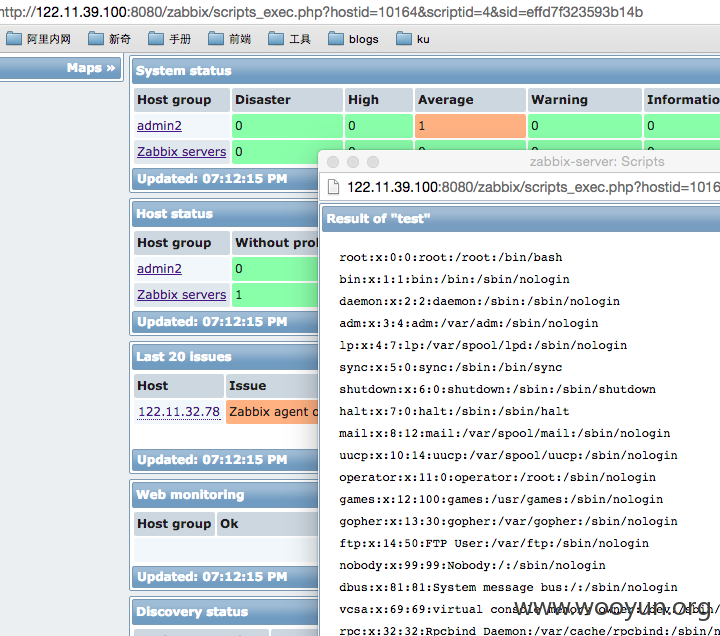Click the System status widget header
The image size is (720, 636).
pyautogui.click(x=426, y=71)
